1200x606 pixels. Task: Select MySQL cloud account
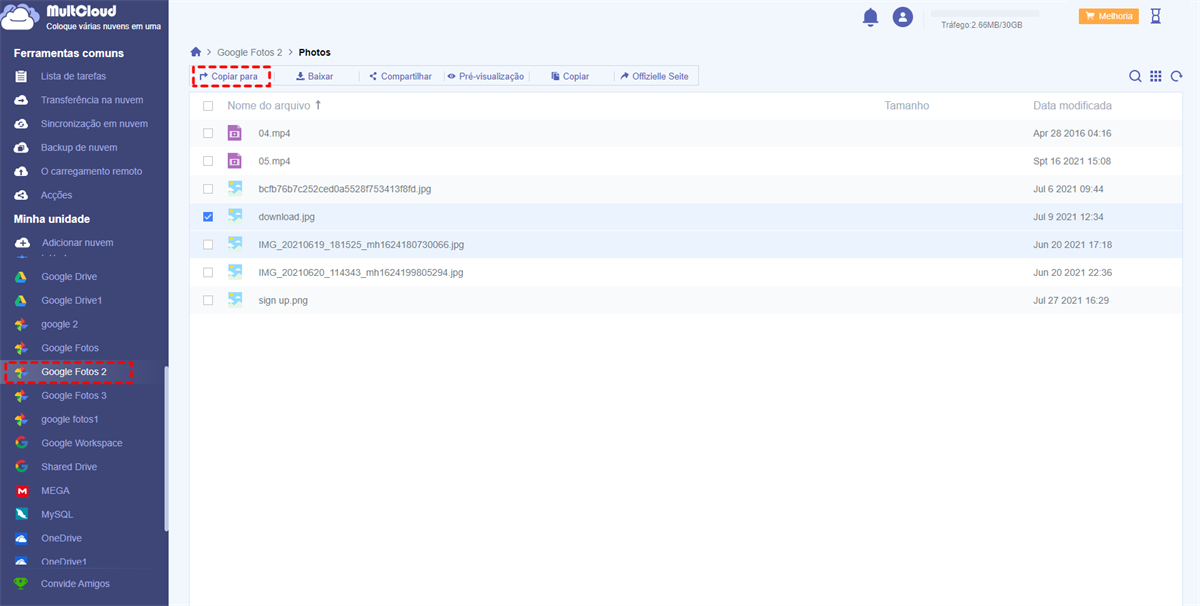pyautogui.click(x=56, y=514)
